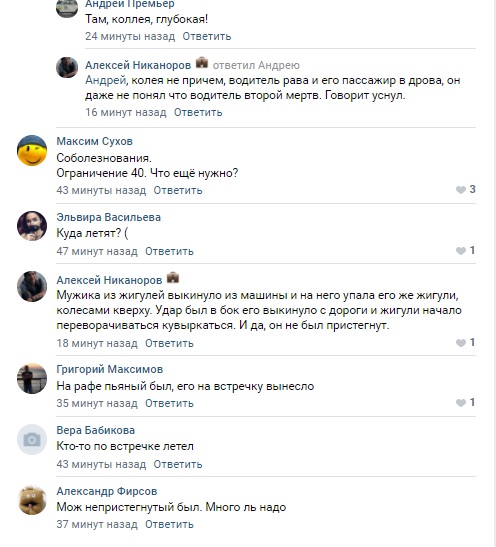Click heart on the жигули accident comment
The height and width of the screenshot is (547, 496).
461,343
